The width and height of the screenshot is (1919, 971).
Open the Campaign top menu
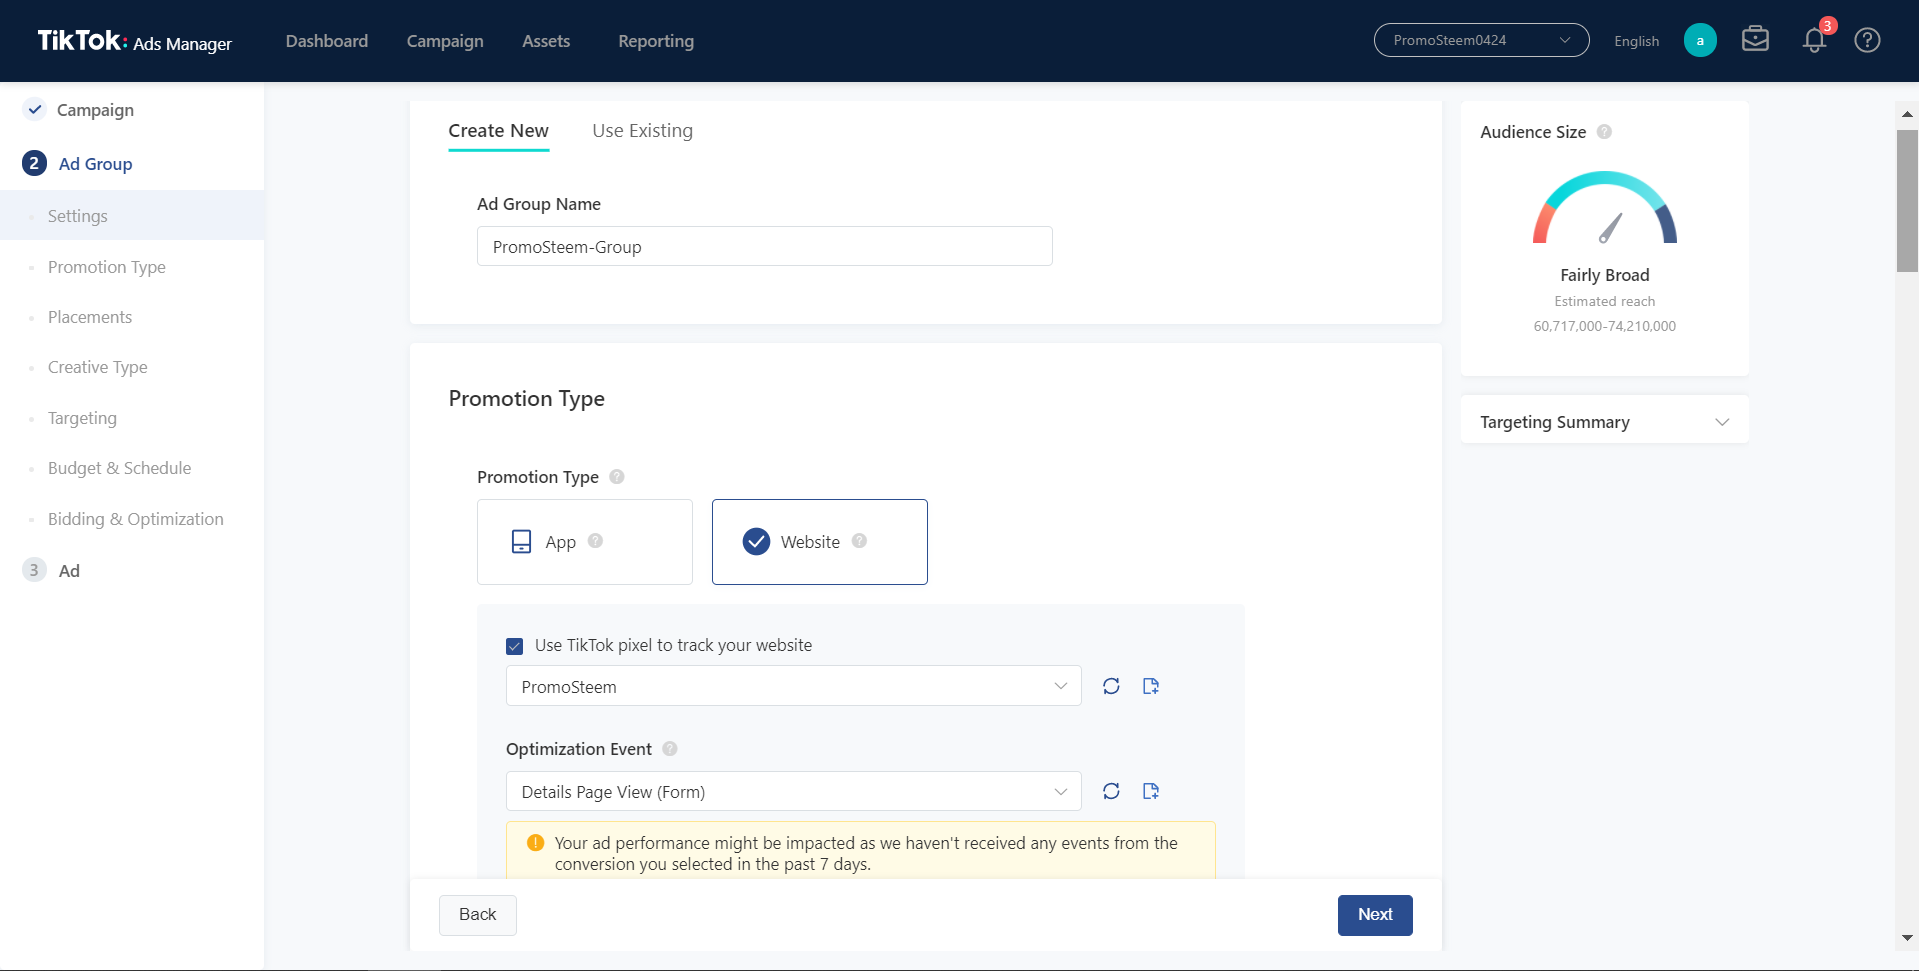tap(445, 41)
